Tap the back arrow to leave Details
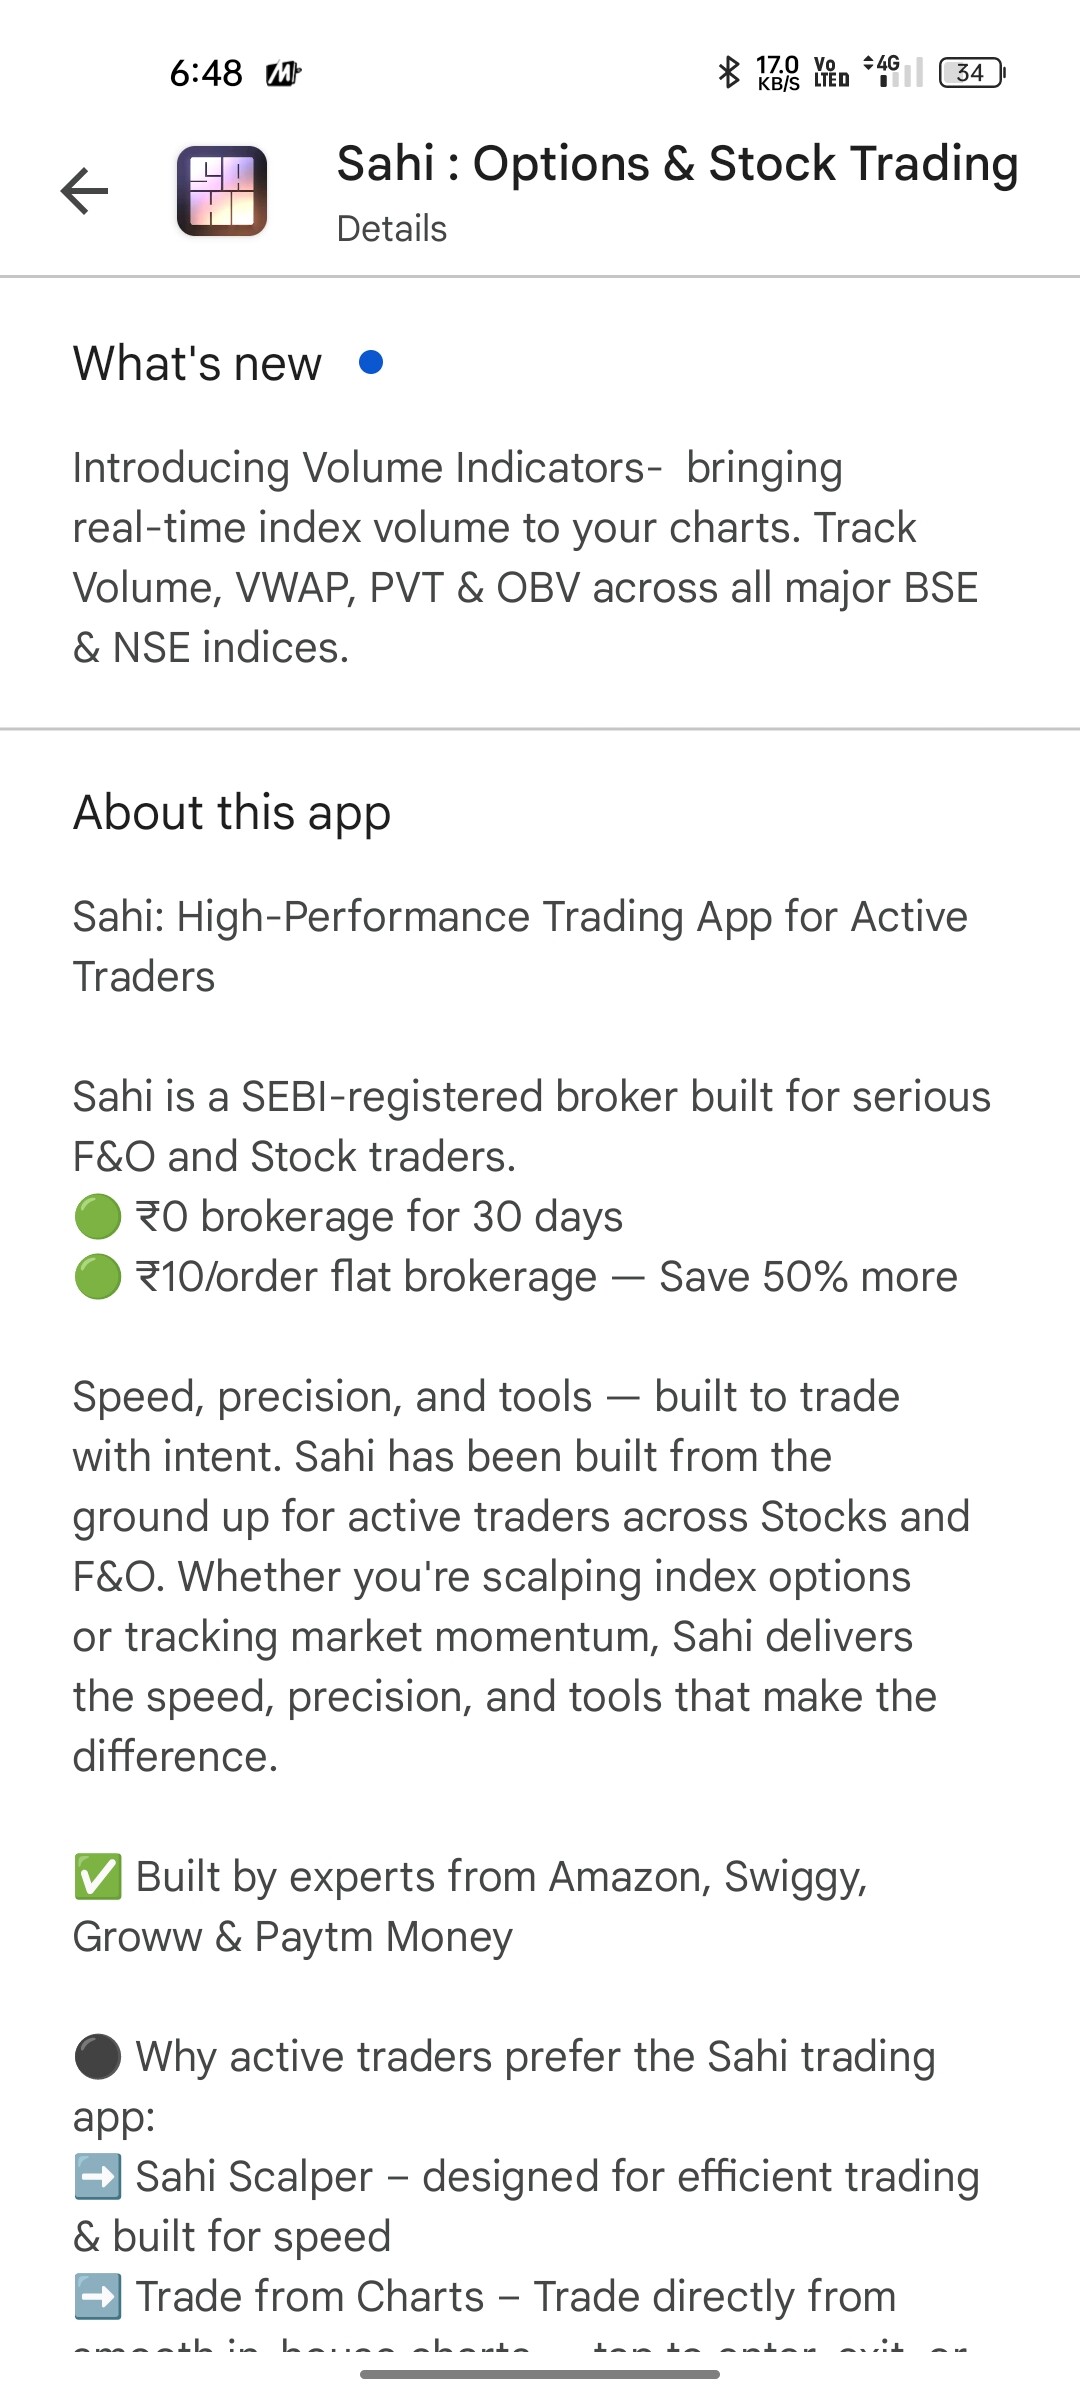This screenshot has height=2400, width=1080. [84, 191]
